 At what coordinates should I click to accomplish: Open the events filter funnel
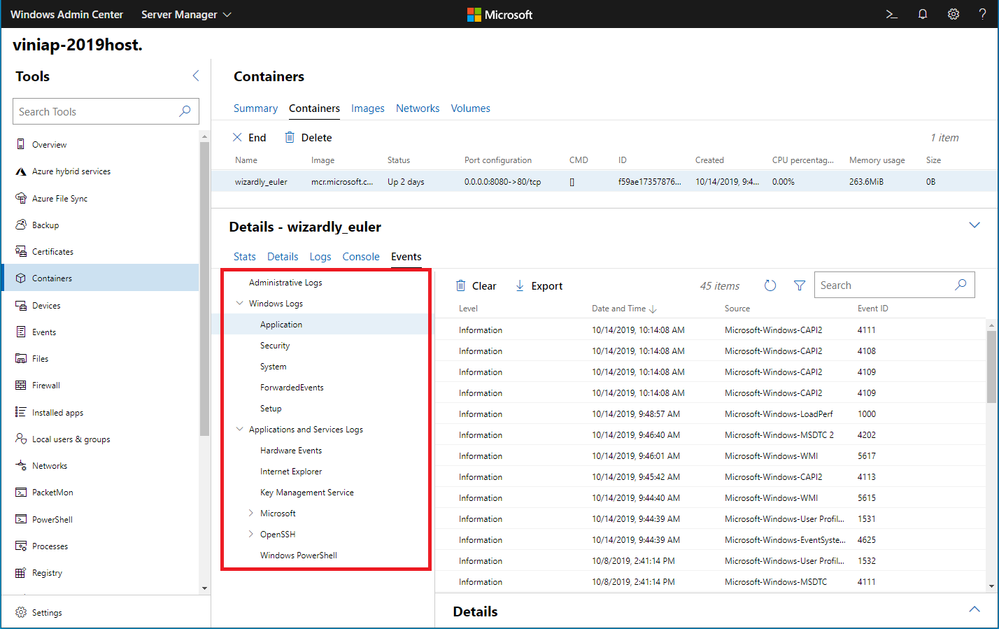tap(800, 286)
